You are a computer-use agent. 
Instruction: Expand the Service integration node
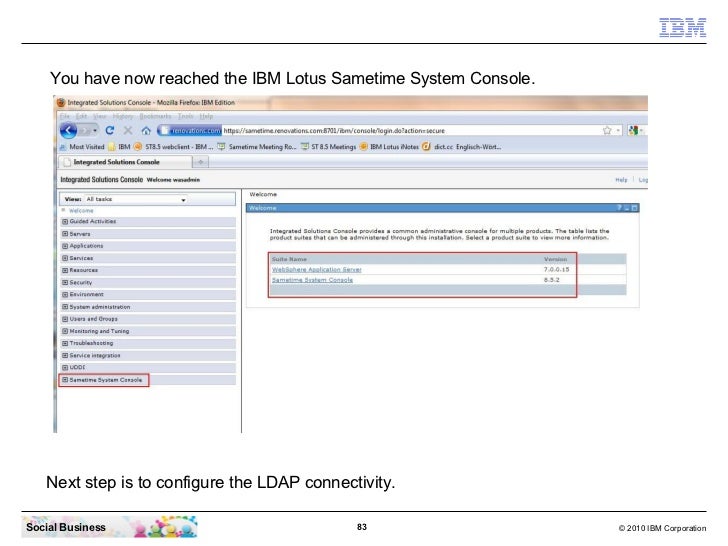(65, 355)
